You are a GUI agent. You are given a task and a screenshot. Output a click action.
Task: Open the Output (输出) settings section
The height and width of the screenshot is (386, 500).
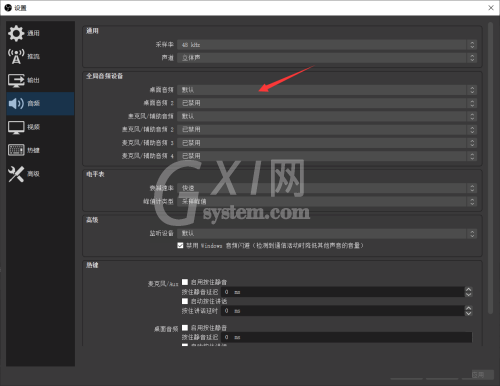pos(40,80)
